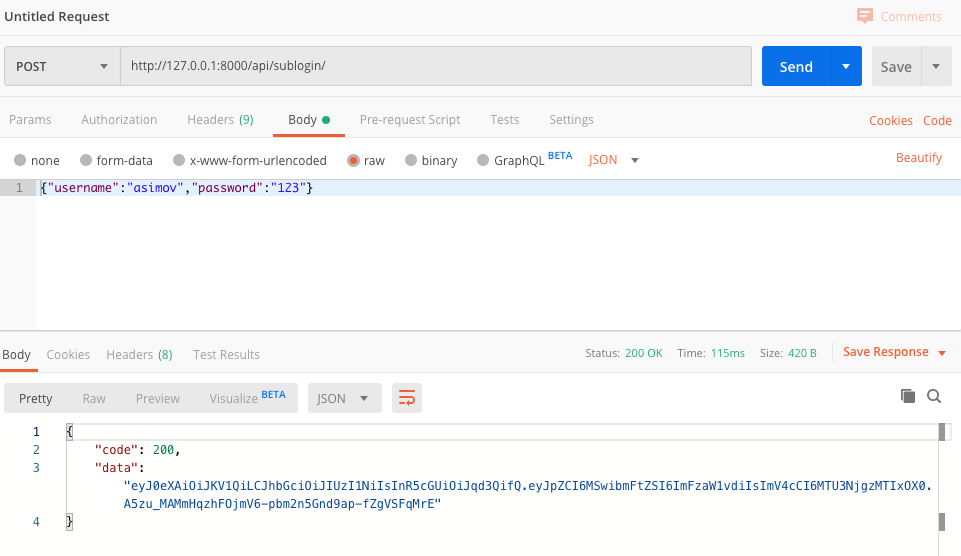
Task: Open the response format JSON dropdown
Action: (344, 398)
